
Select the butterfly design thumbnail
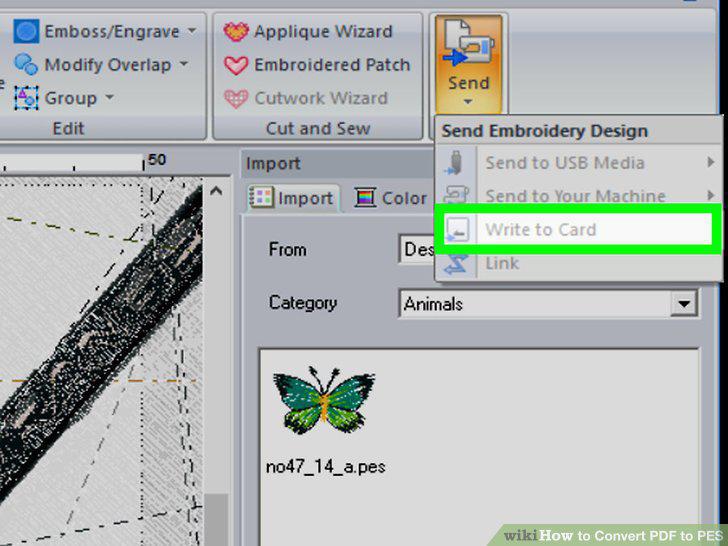tap(324, 400)
